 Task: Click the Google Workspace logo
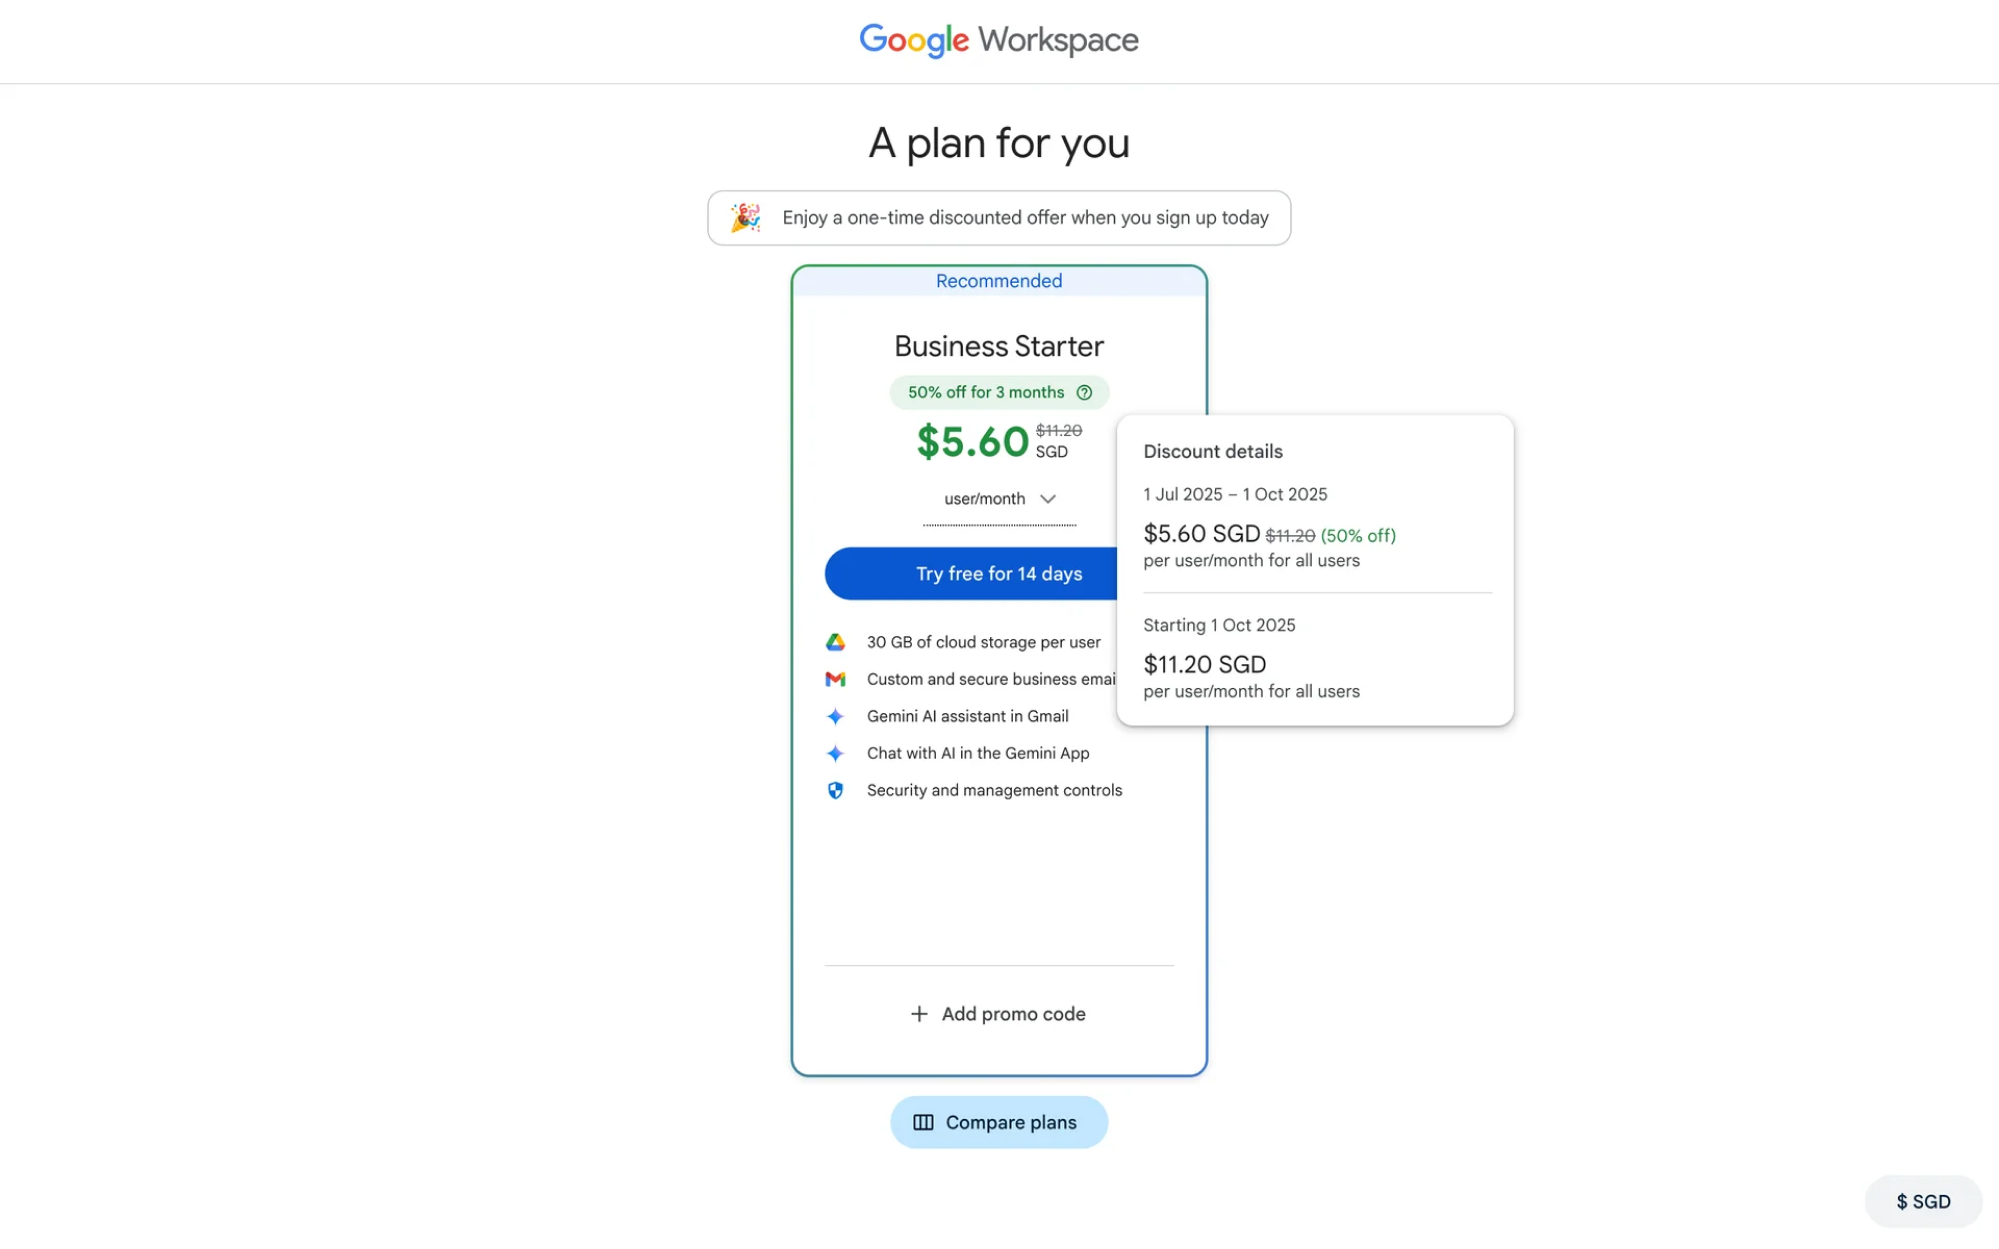point(998,40)
